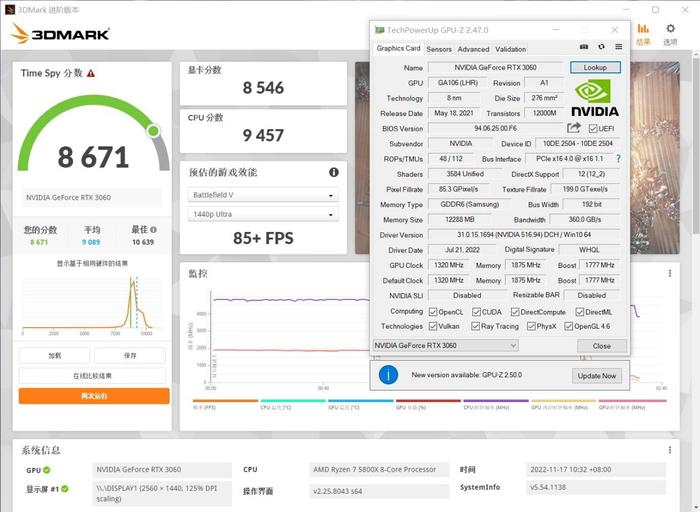The height and width of the screenshot is (512, 700).
Task: Click the Memory Size value 12288 MB
Action: point(460,220)
